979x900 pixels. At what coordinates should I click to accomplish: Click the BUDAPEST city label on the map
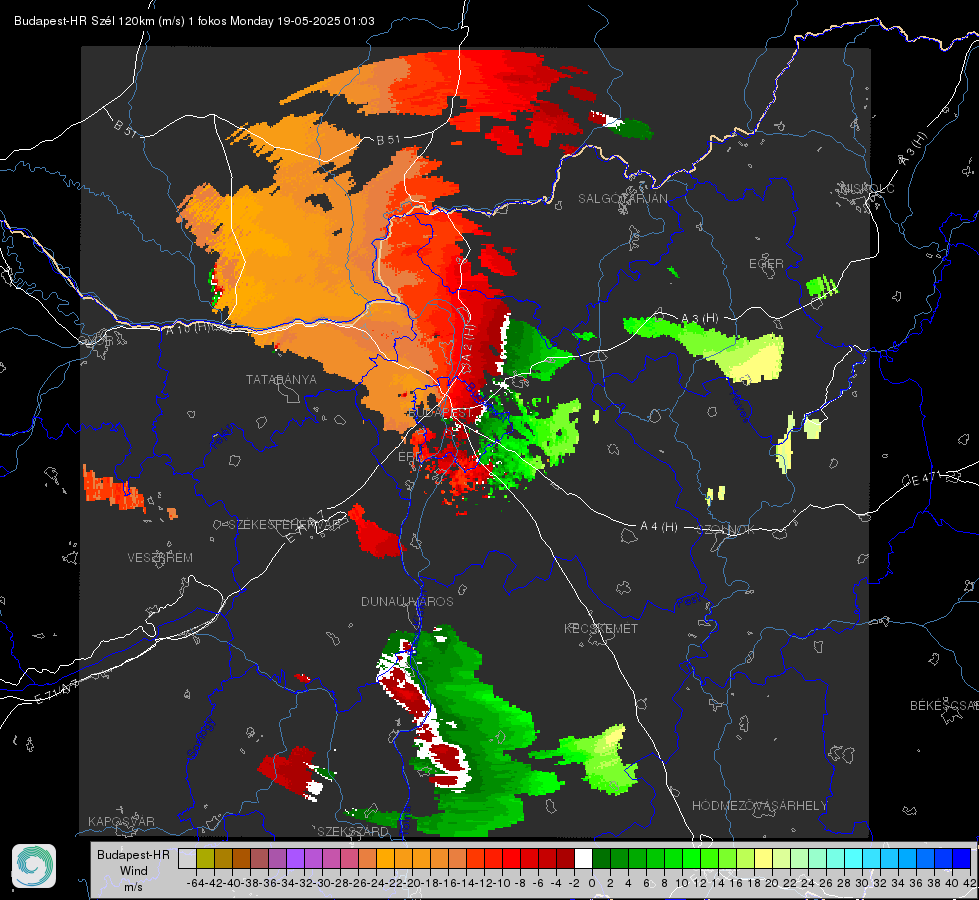tap(441, 413)
